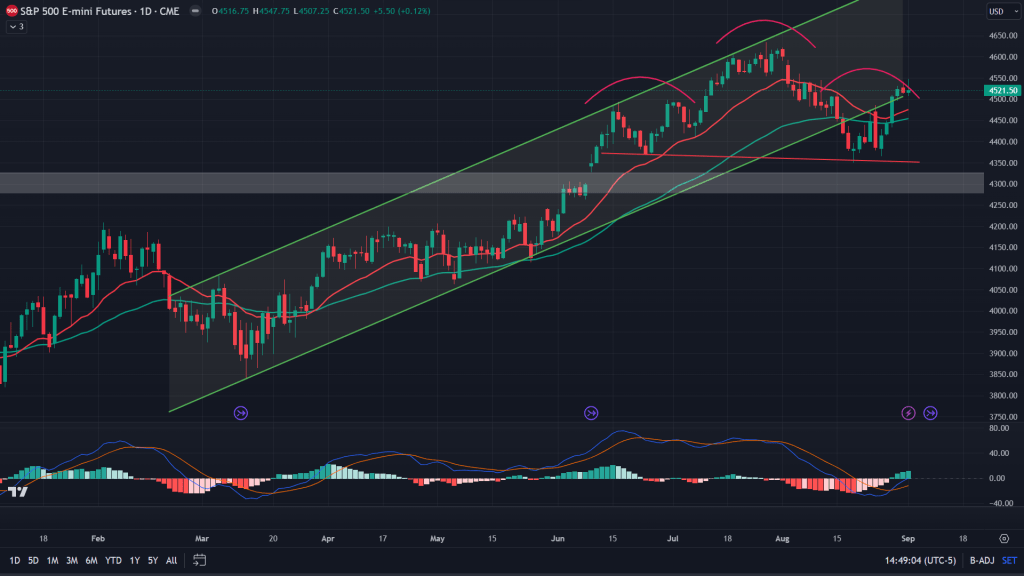Open the Go to date calendar icon
The width and height of the screenshot is (1024, 576).
[x=200, y=560]
